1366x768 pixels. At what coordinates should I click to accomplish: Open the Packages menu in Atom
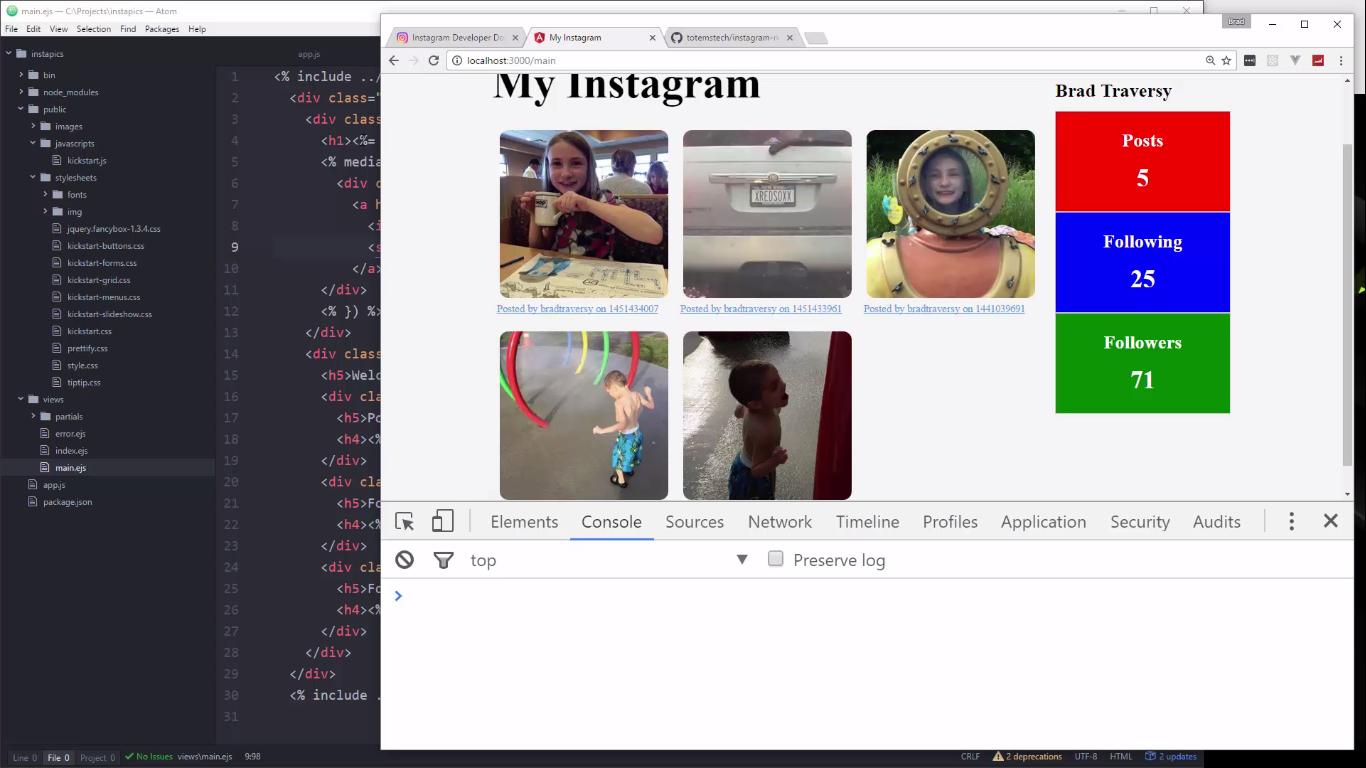click(x=162, y=29)
